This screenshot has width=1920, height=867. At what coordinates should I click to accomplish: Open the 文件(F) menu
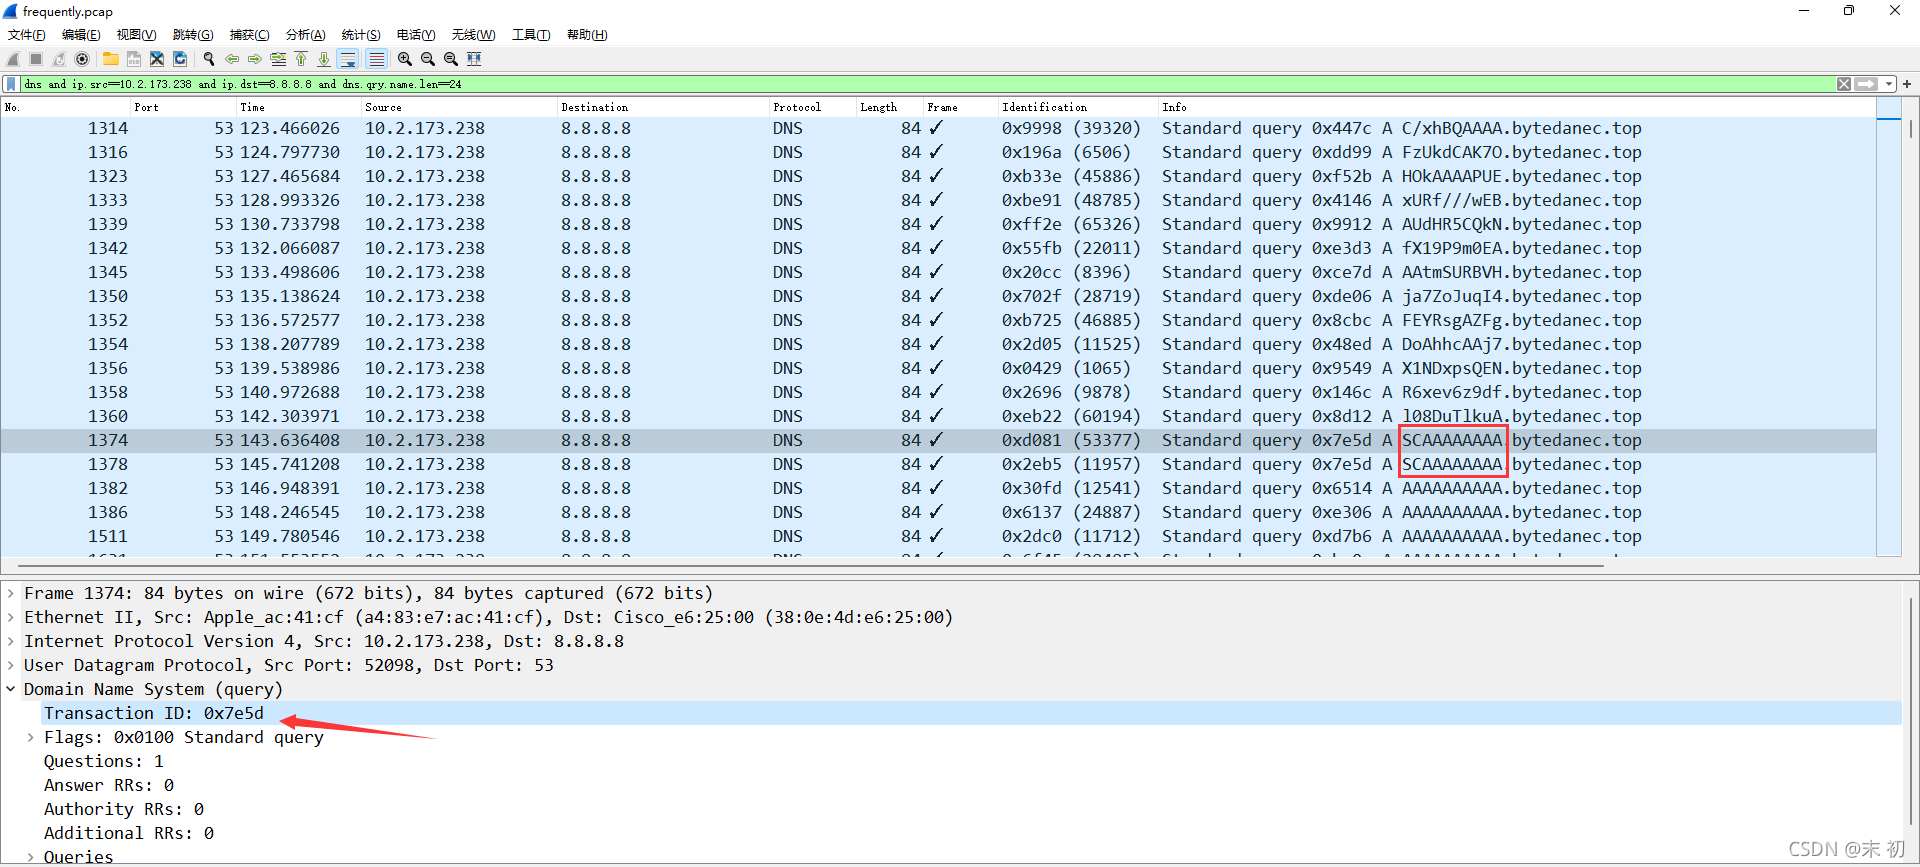point(27,35)
